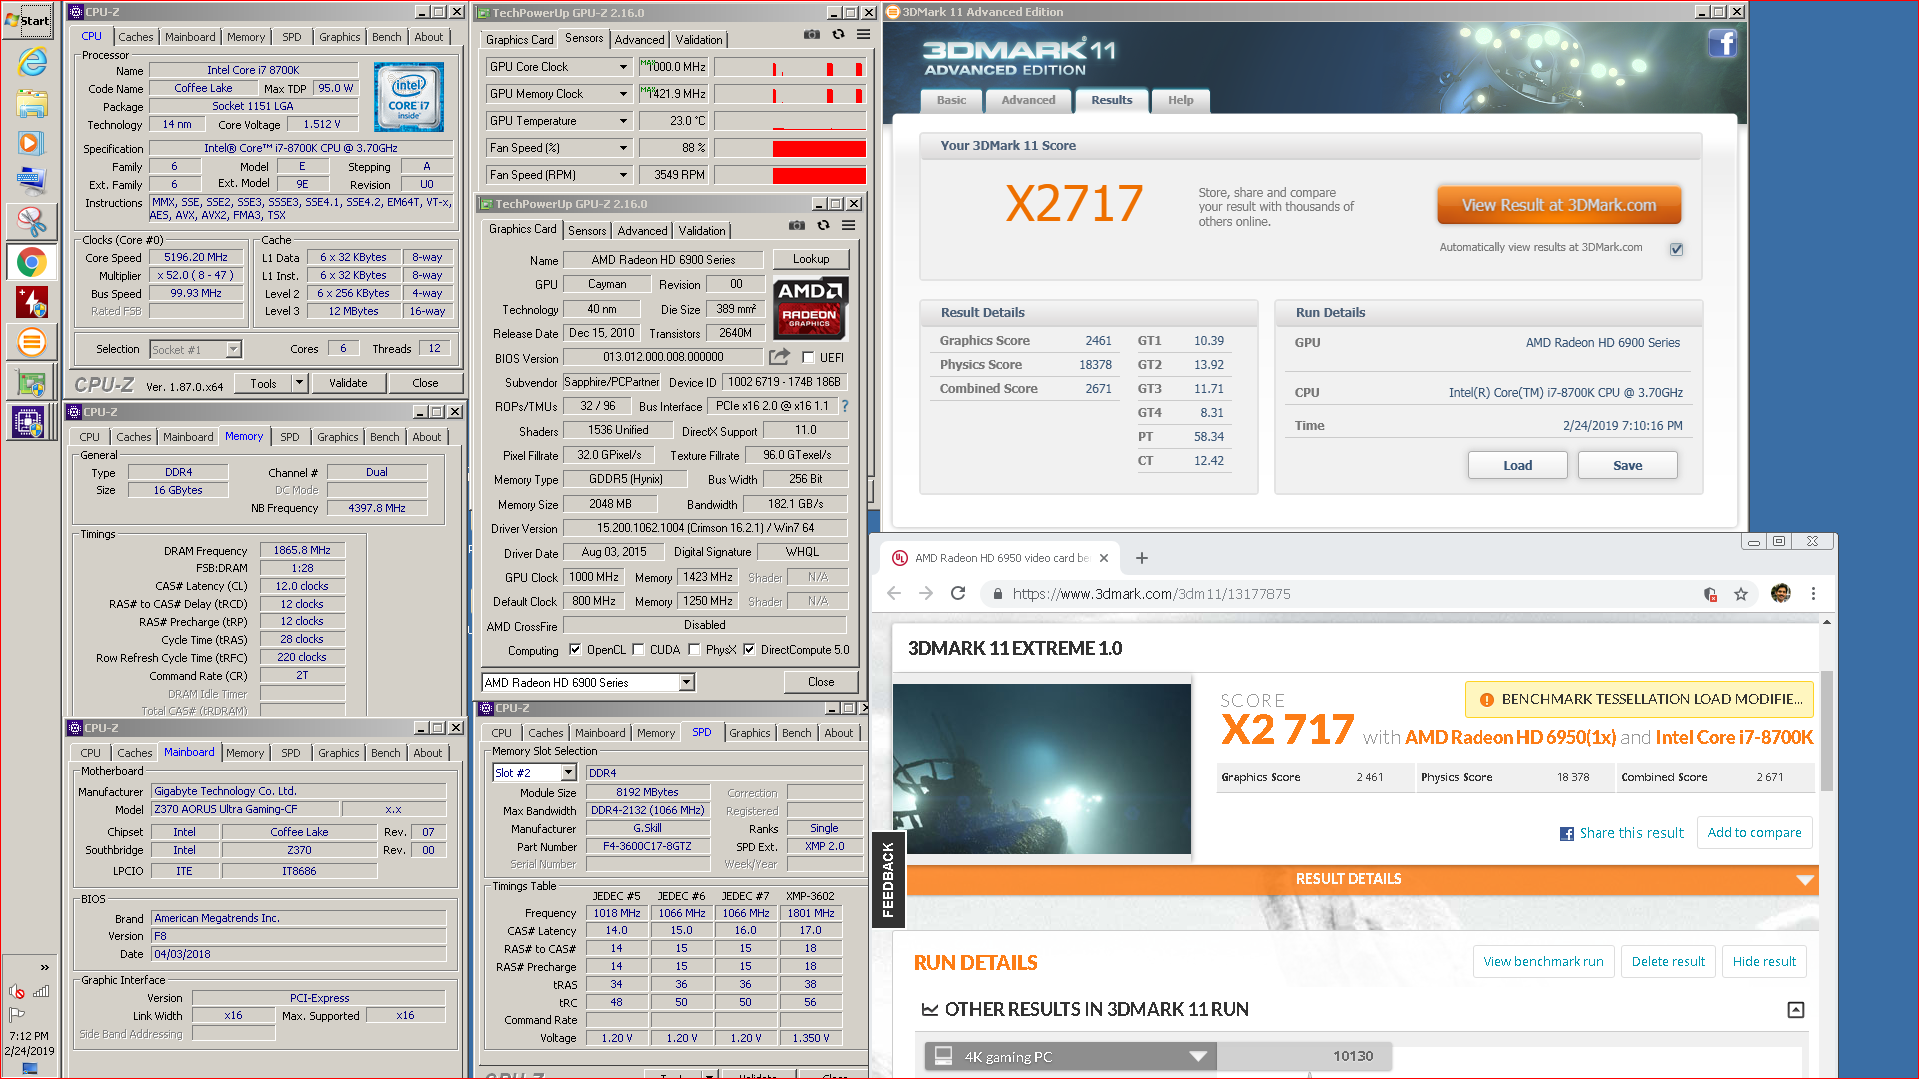Click the refresh icon in GPU-Z Sensors window

pyautogui.click(x=838, y=34)
